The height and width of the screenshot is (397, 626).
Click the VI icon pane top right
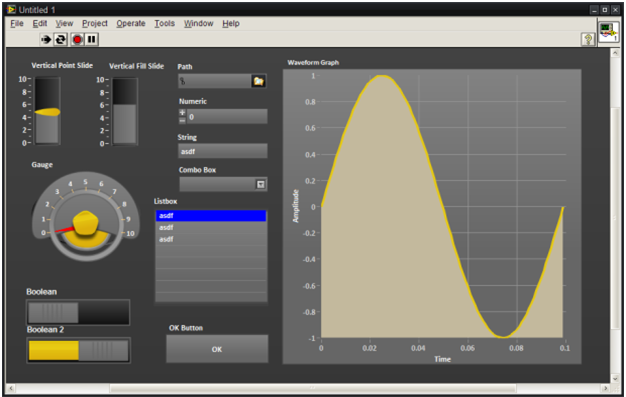pos(608,32)
